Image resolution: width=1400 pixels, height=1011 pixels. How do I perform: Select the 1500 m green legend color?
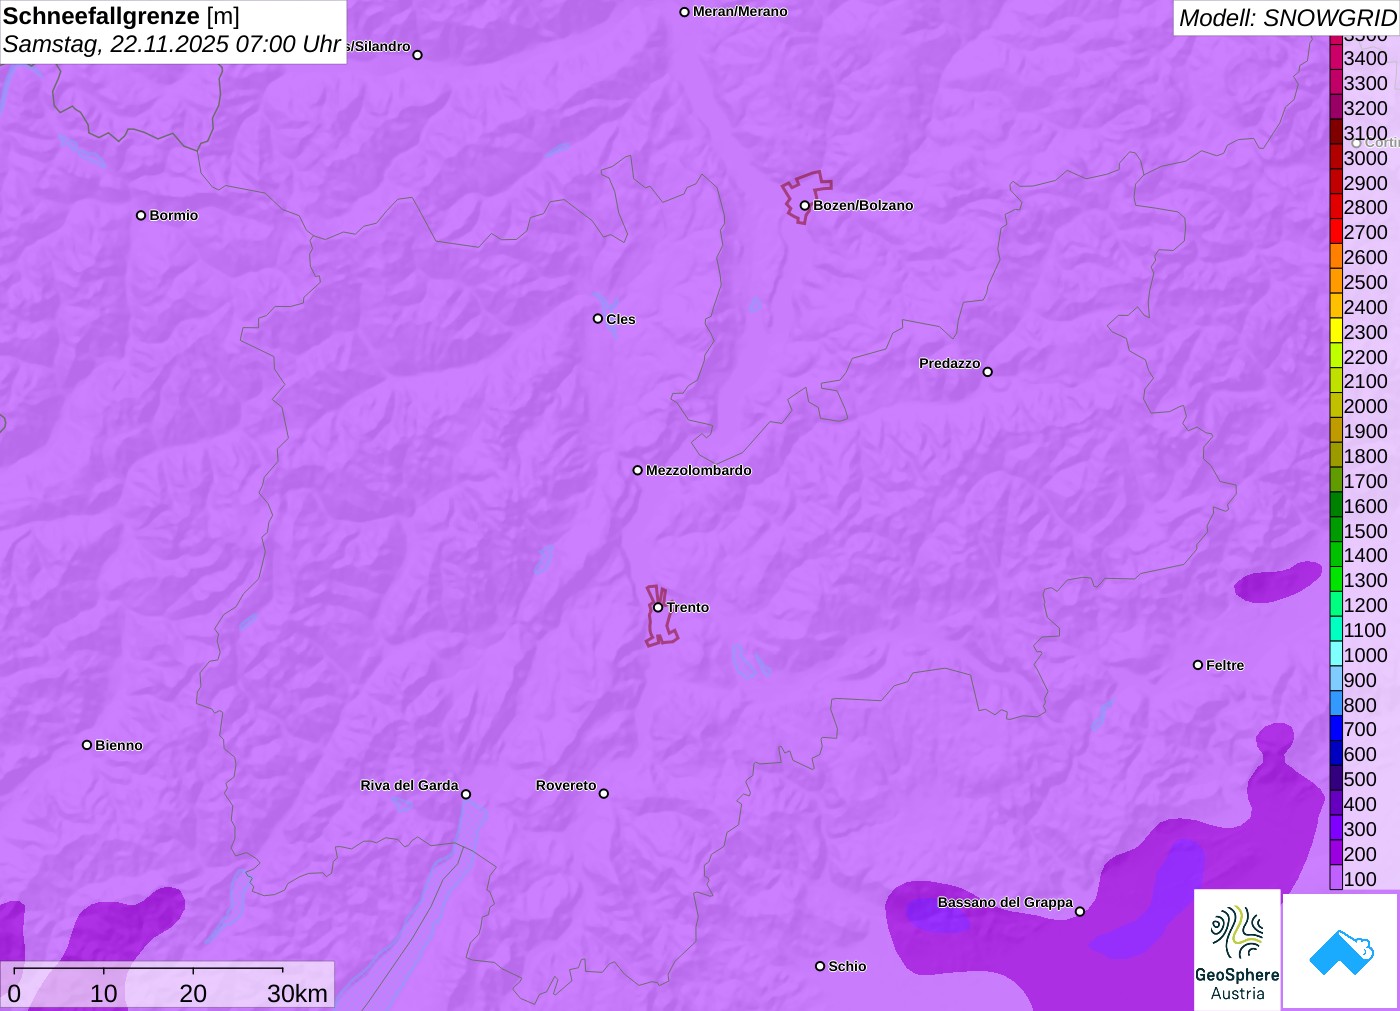tap(1336, 530)
